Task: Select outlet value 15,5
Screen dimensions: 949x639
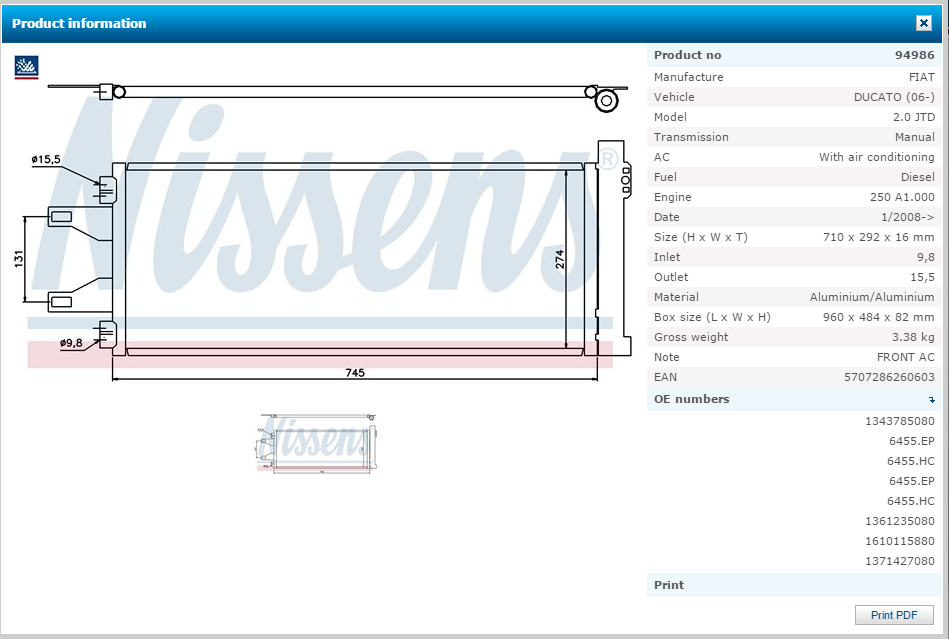Action: pos(922,277)
